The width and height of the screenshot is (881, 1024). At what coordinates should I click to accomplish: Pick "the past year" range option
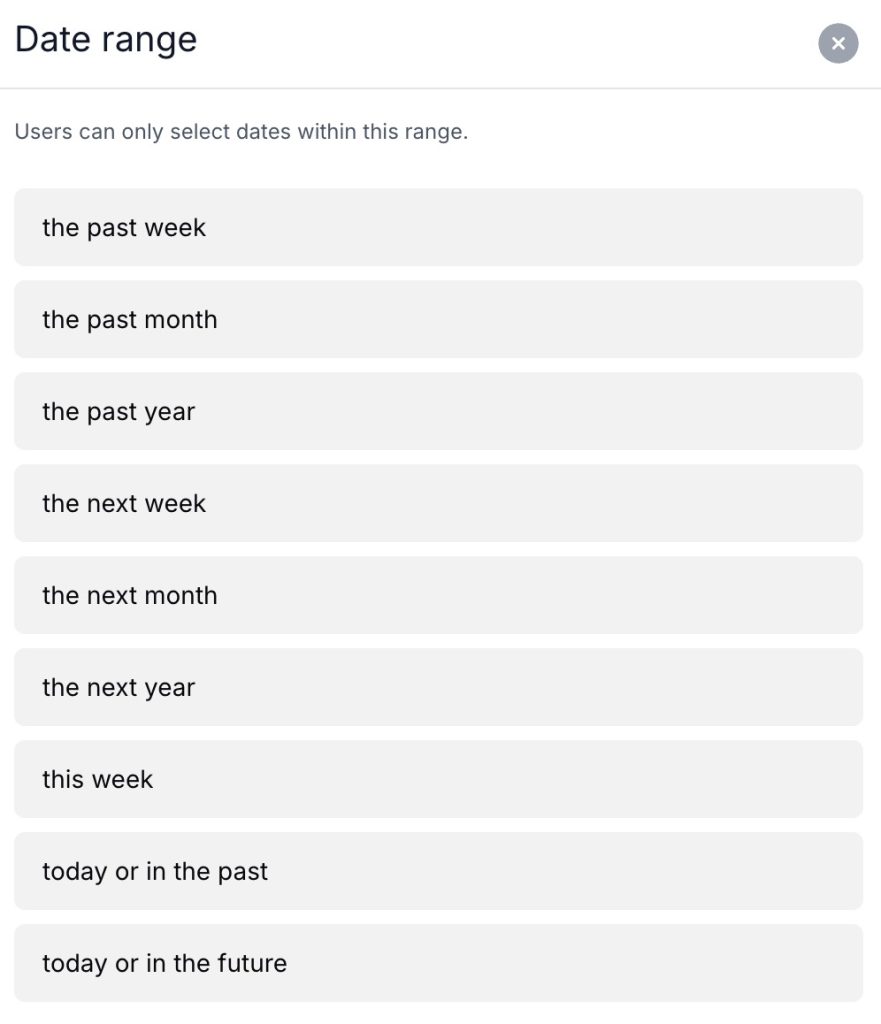438,411
